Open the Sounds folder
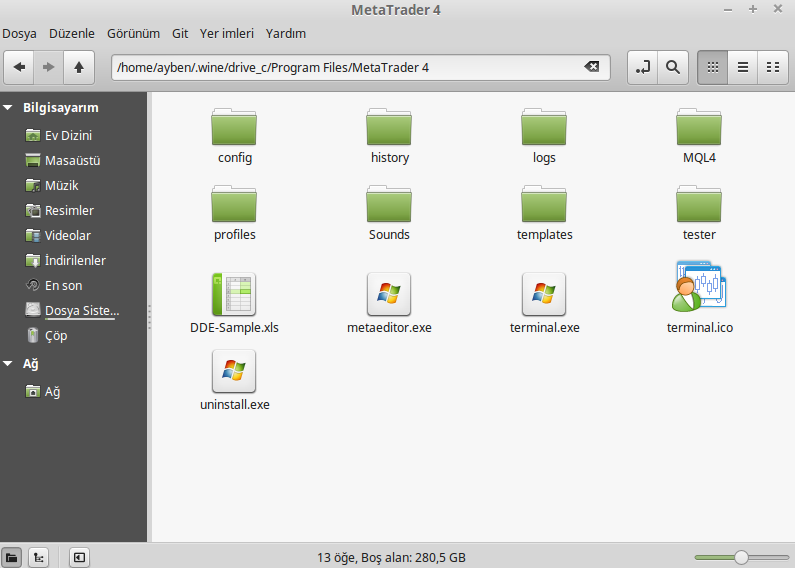 click(389, 214)
